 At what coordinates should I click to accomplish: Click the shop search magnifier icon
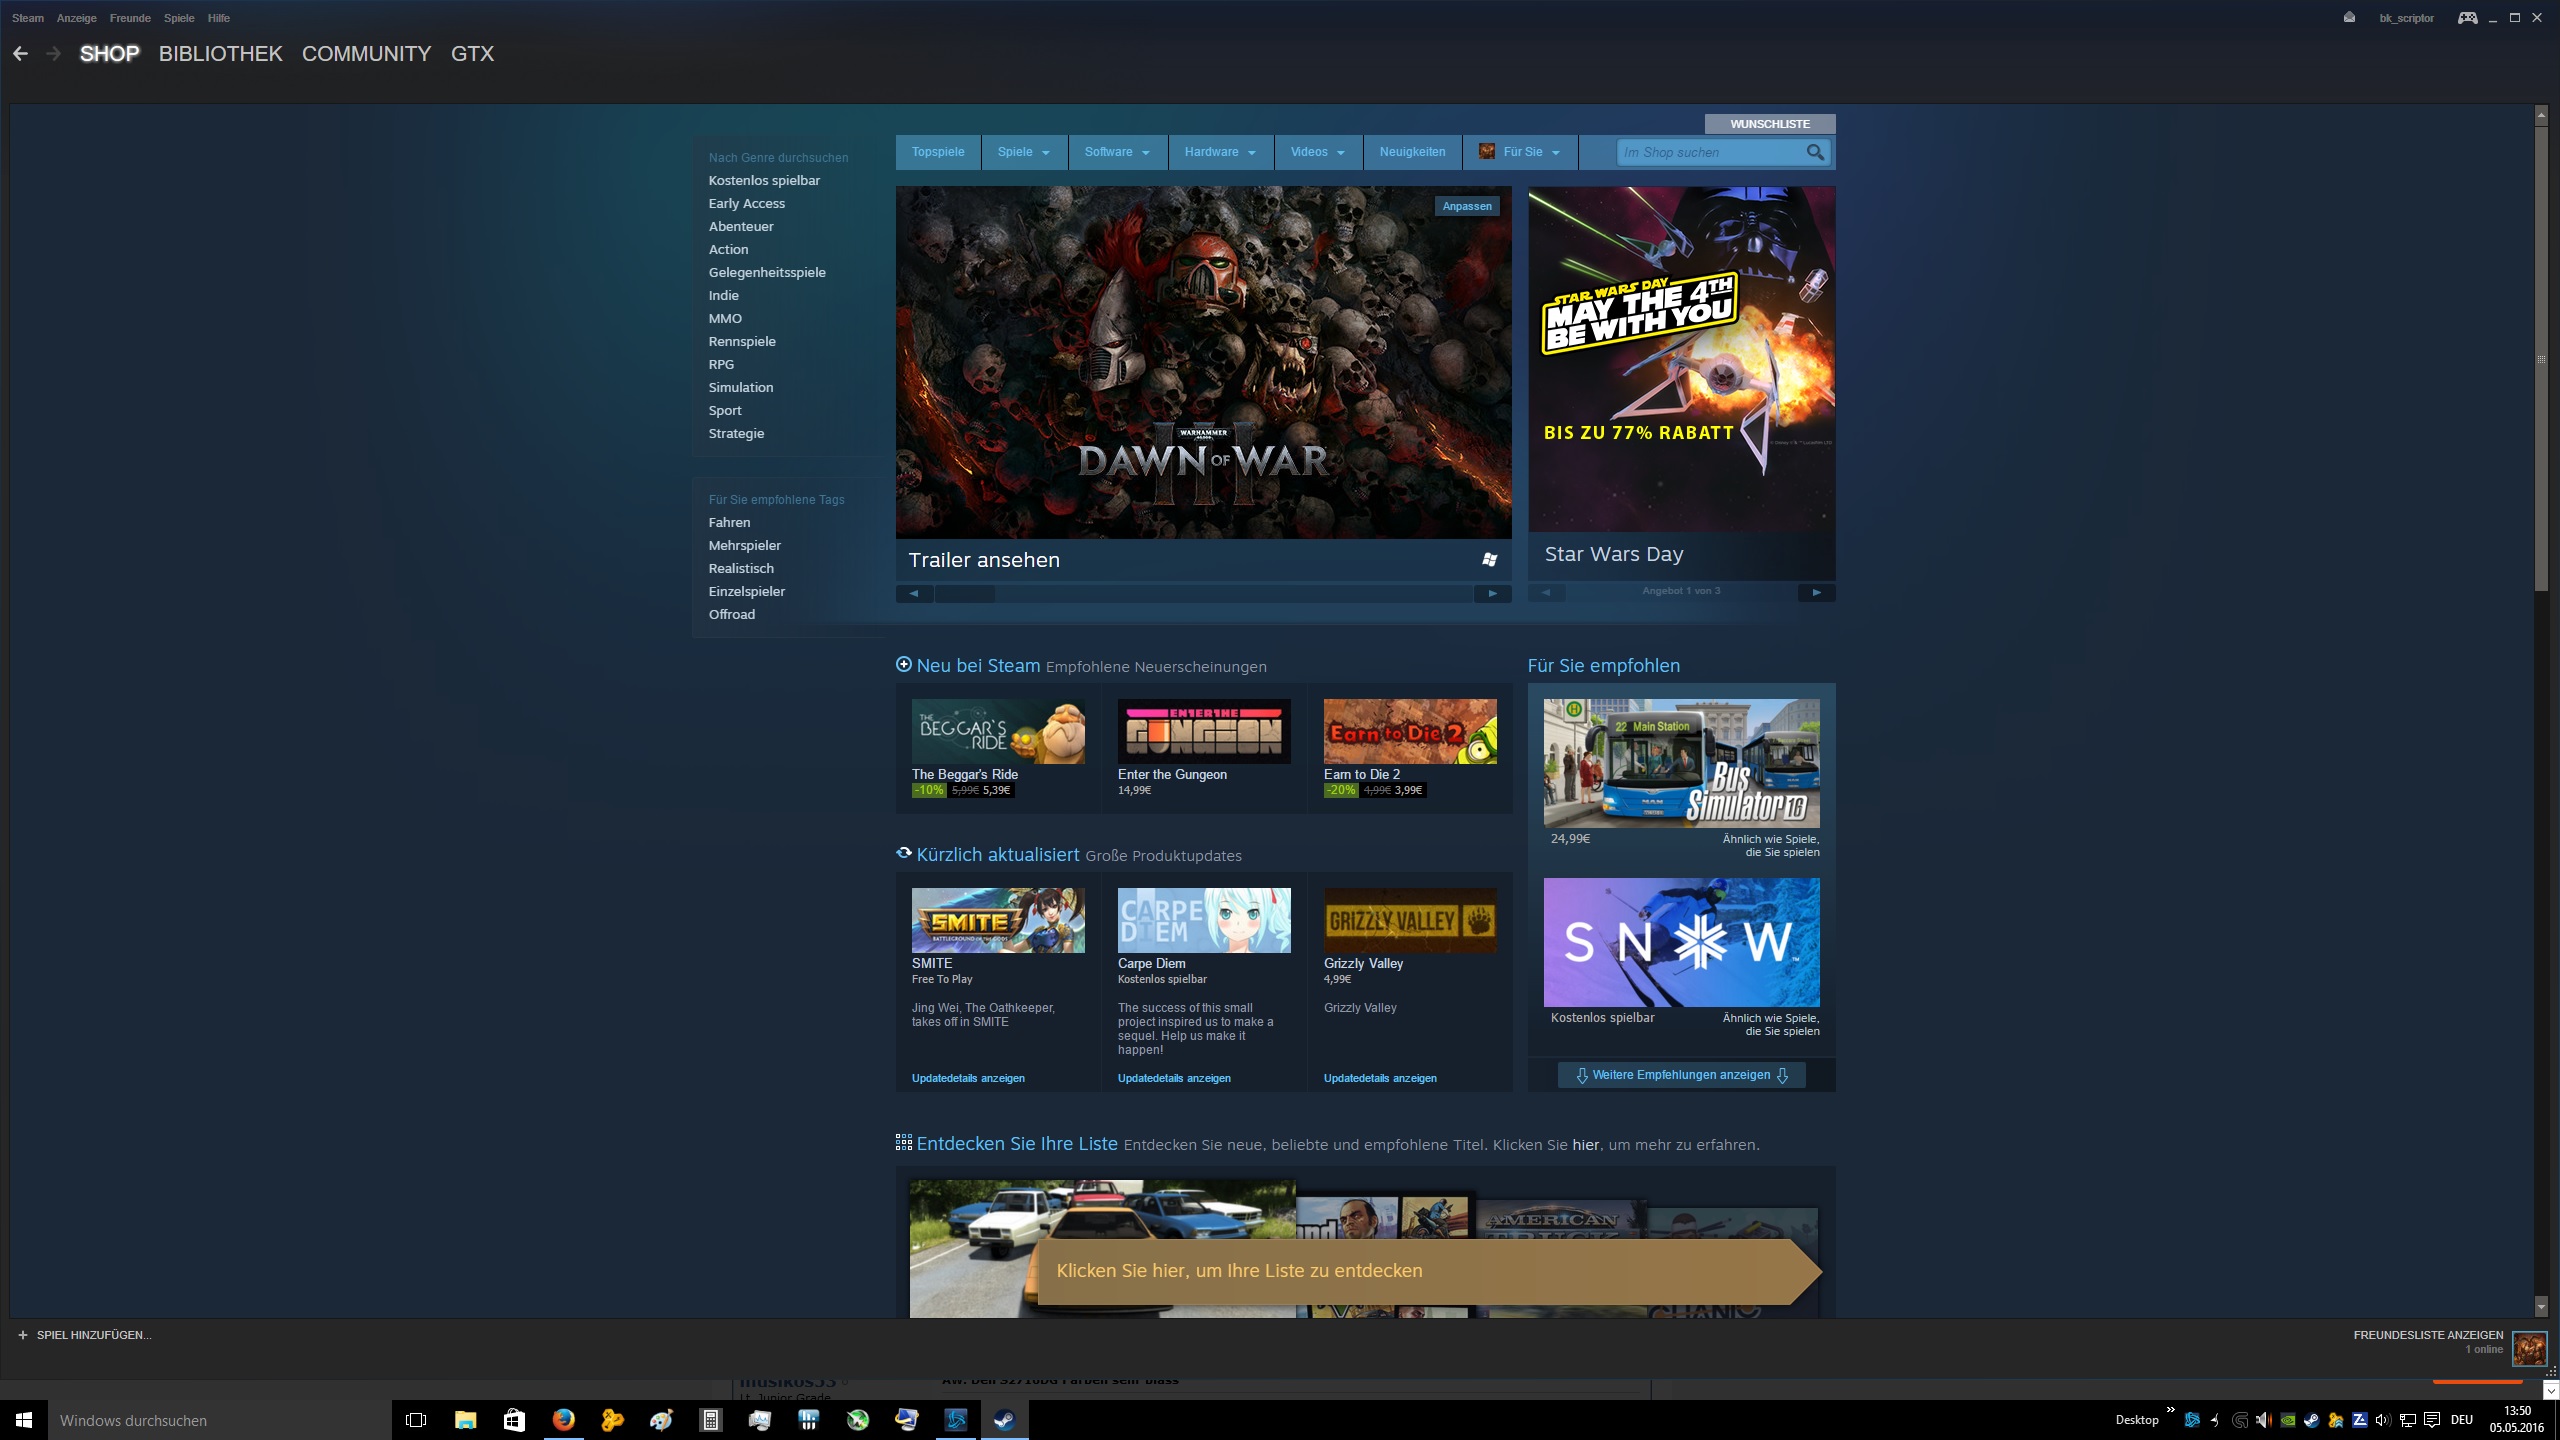point(1815,152)
